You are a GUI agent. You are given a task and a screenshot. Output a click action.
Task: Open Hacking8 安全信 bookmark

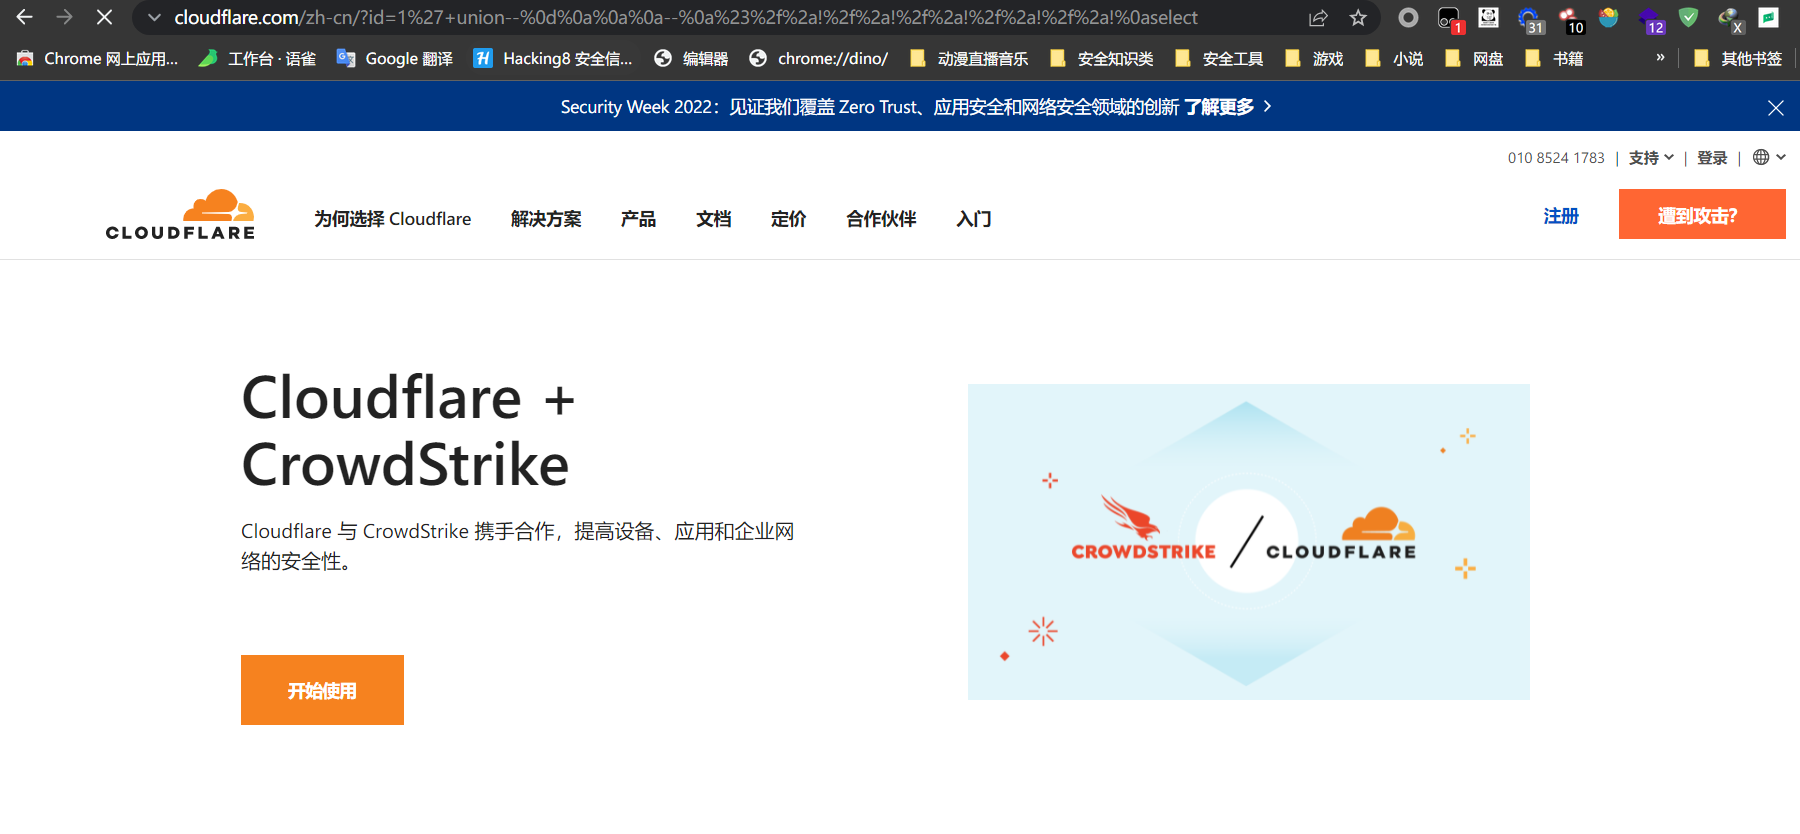click(553, 59)
